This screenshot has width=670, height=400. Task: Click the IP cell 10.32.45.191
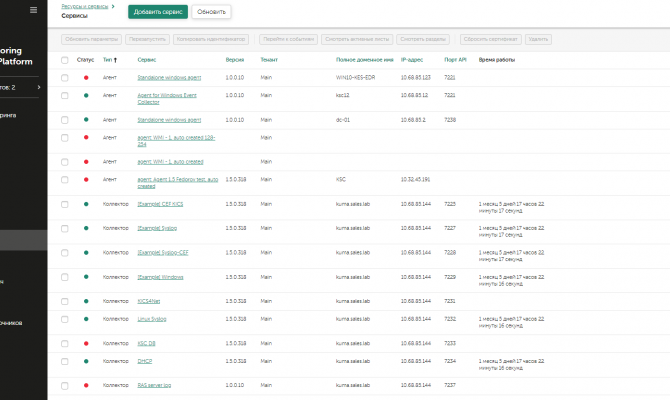tap(415, 179)
